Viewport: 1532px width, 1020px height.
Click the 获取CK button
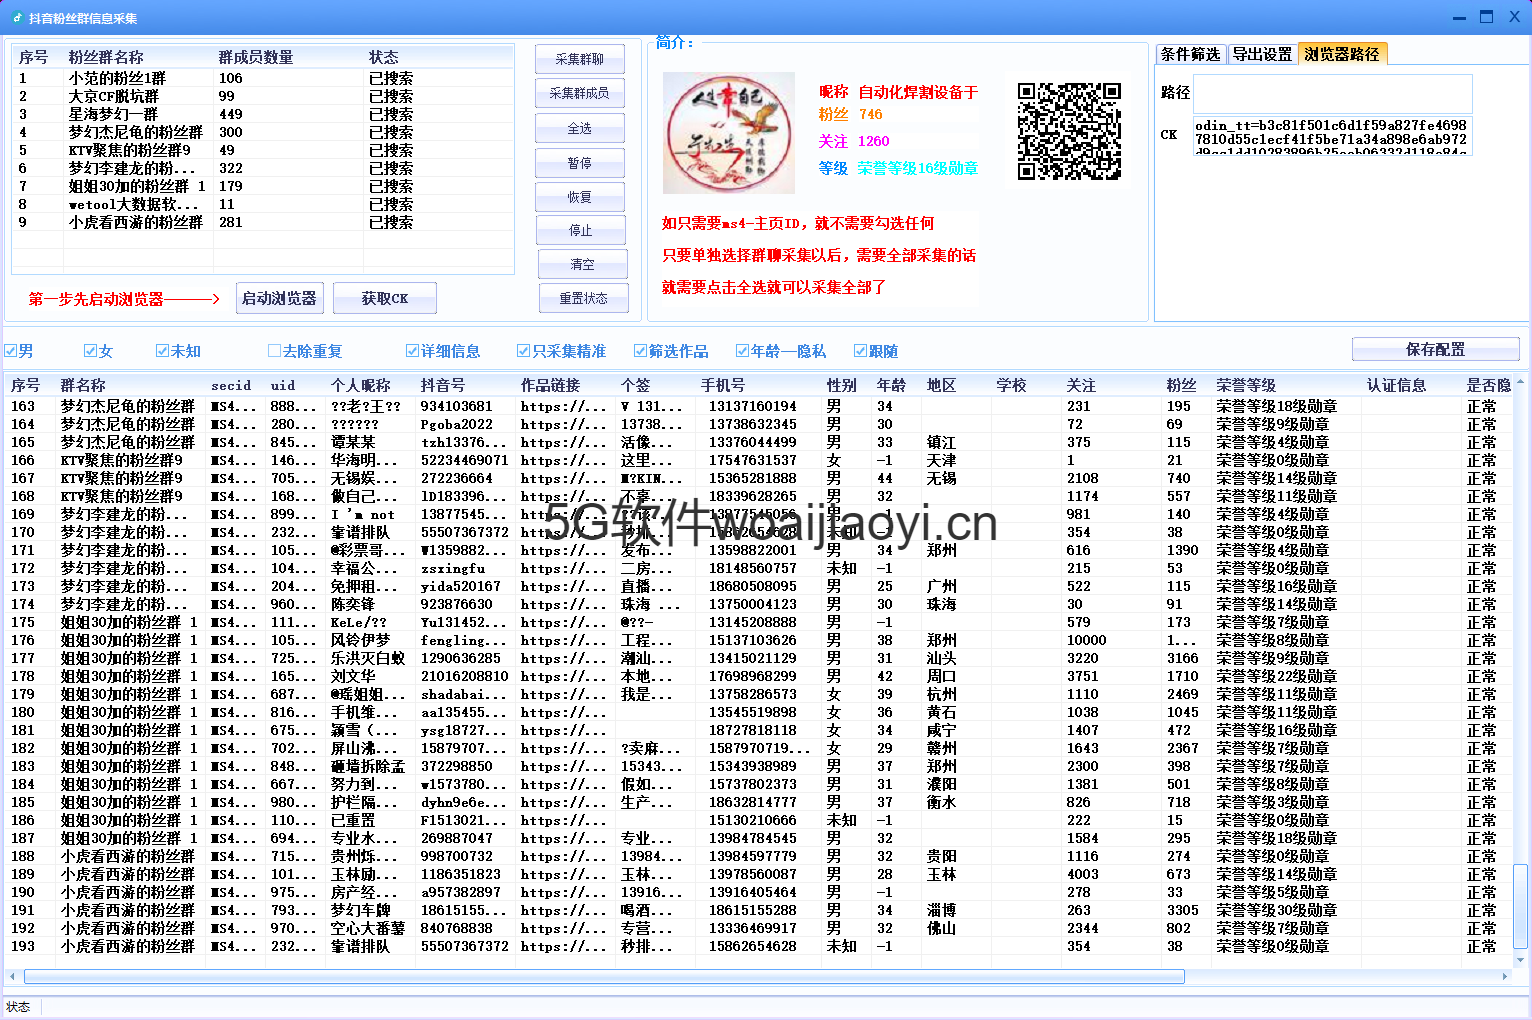(x=385, y=298)
